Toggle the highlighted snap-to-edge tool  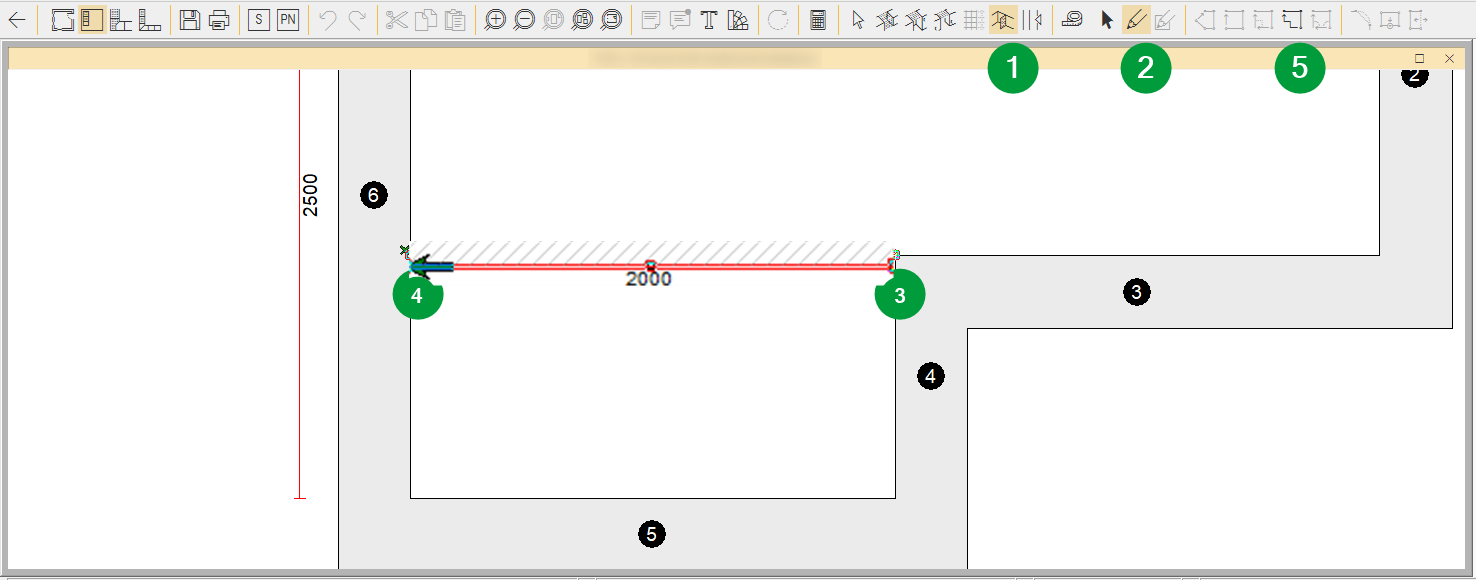(x=1003, y=19)
